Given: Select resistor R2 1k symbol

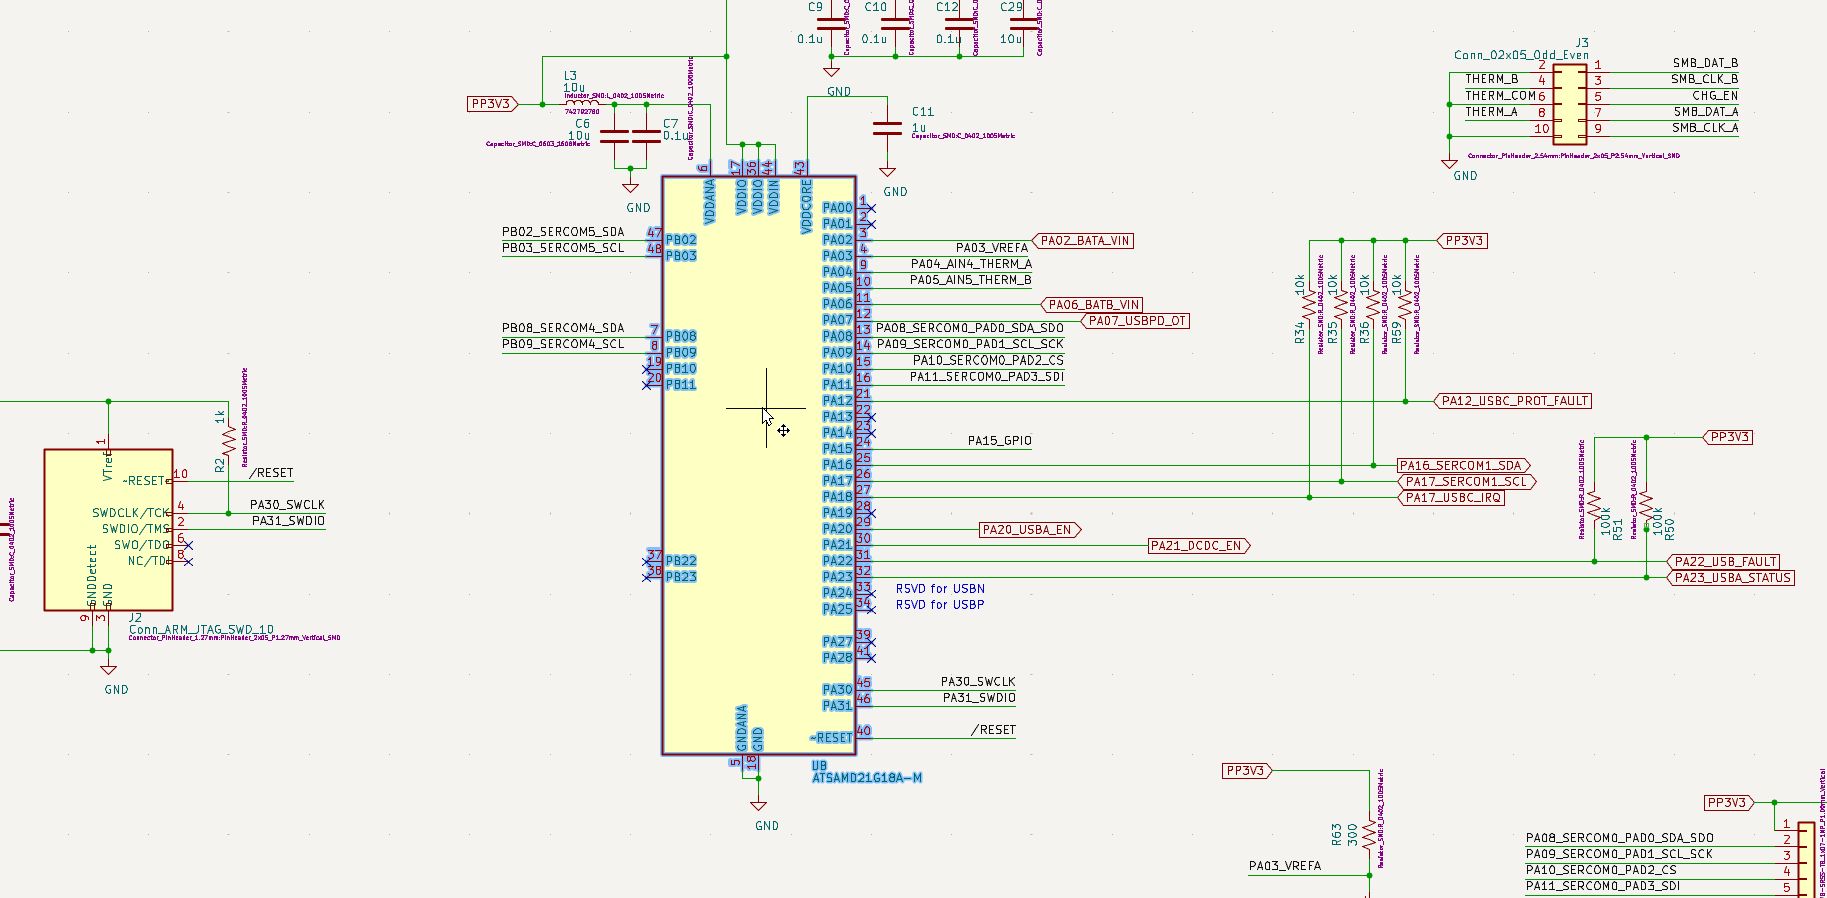Looking at the screenshot, I should point(229,438).
